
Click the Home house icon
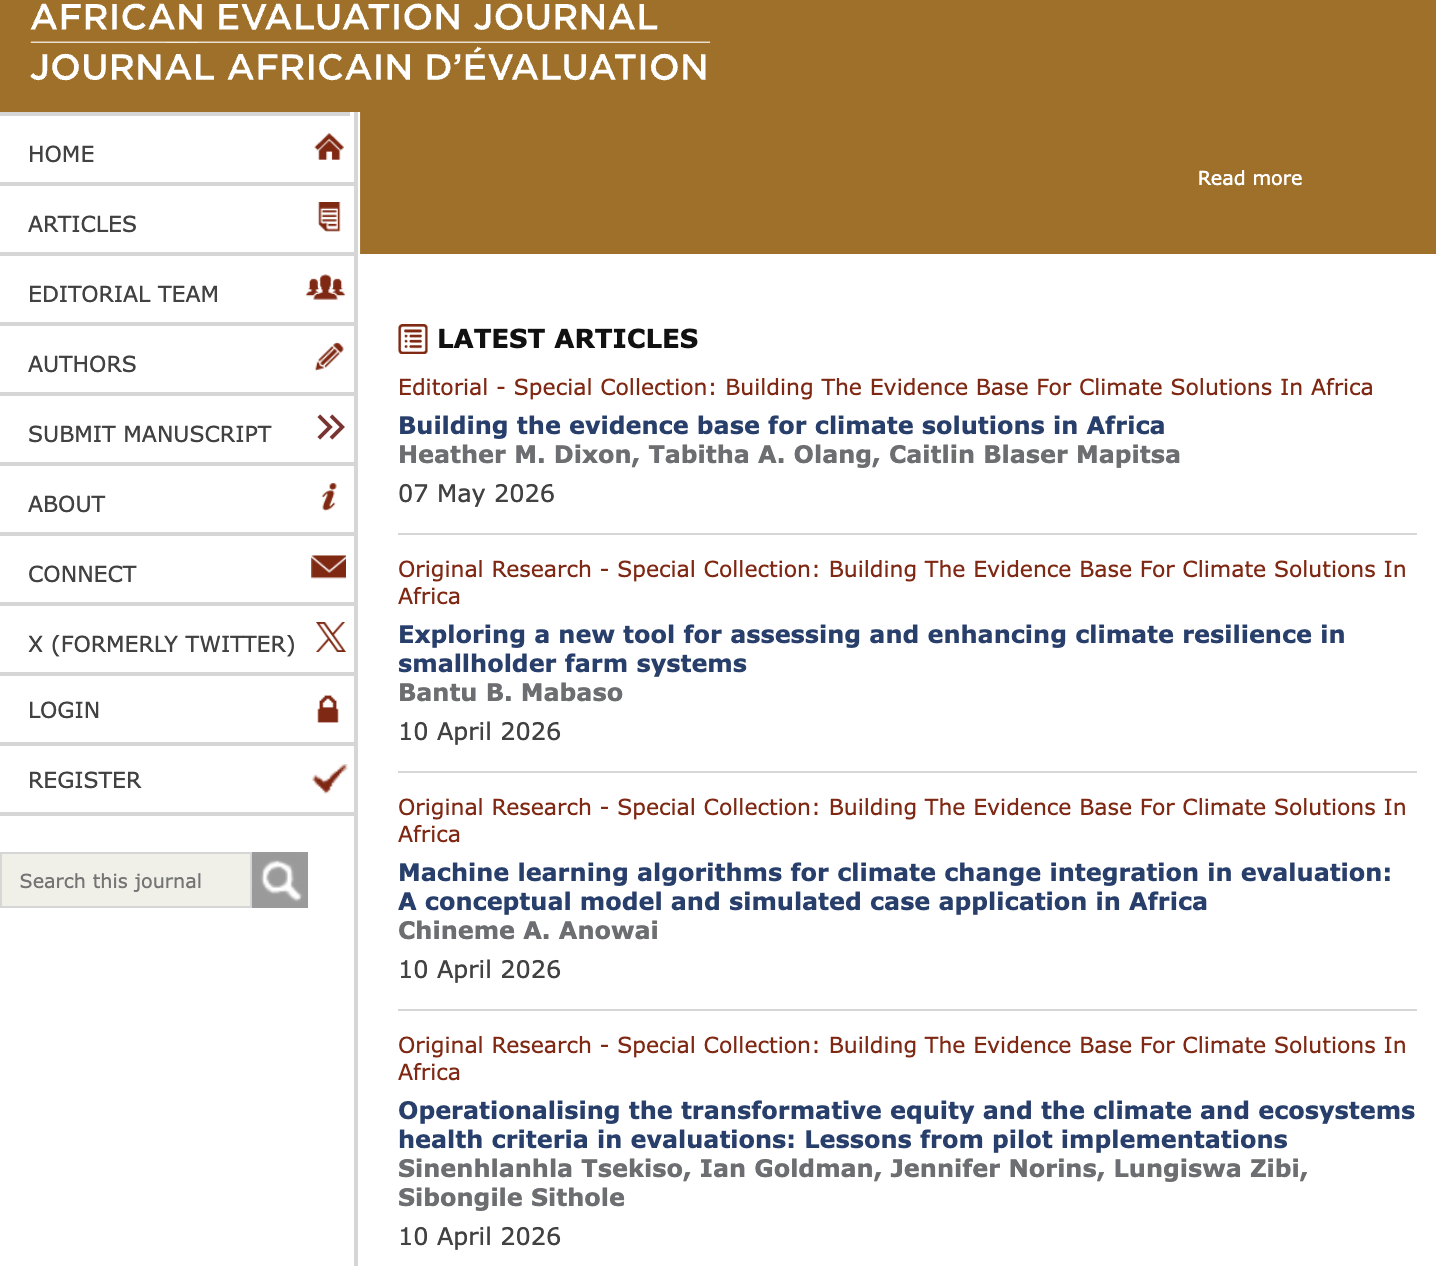[x=329, y=148]
